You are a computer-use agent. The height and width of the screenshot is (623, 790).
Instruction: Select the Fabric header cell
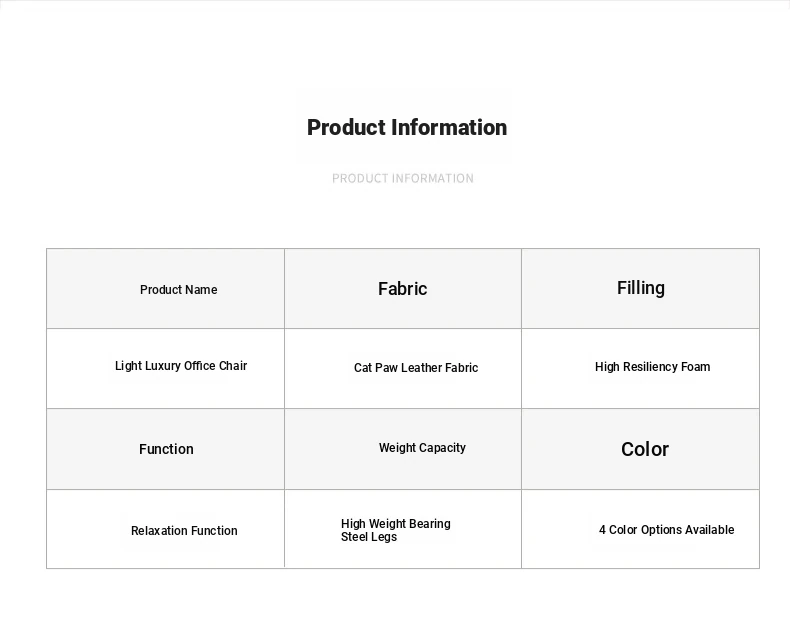(403, 289)
